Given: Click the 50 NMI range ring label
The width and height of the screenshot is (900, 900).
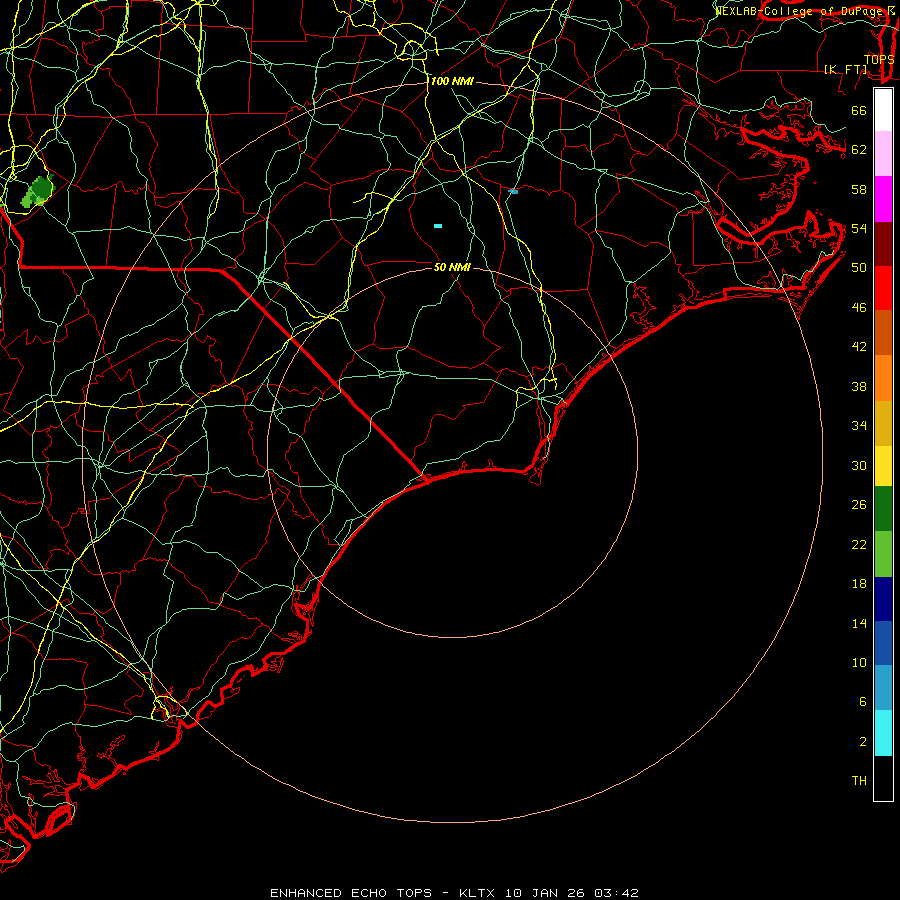Looking at the screenshot, I should [452, 267].
